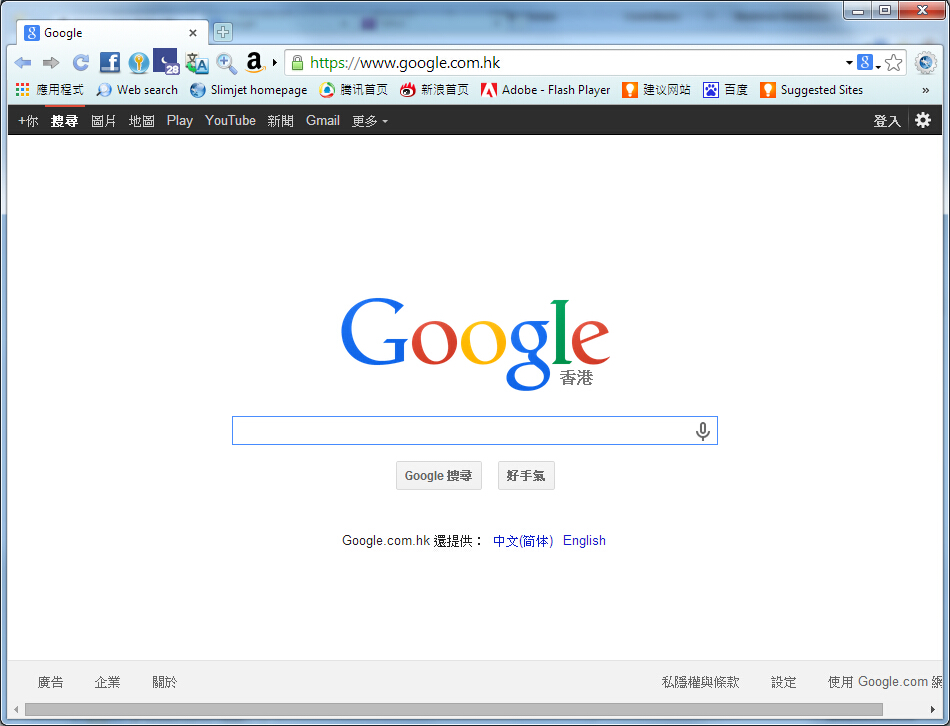Open the address bar history dropdown
This screenshot has width=950, height=726.
tap(849, 62)
